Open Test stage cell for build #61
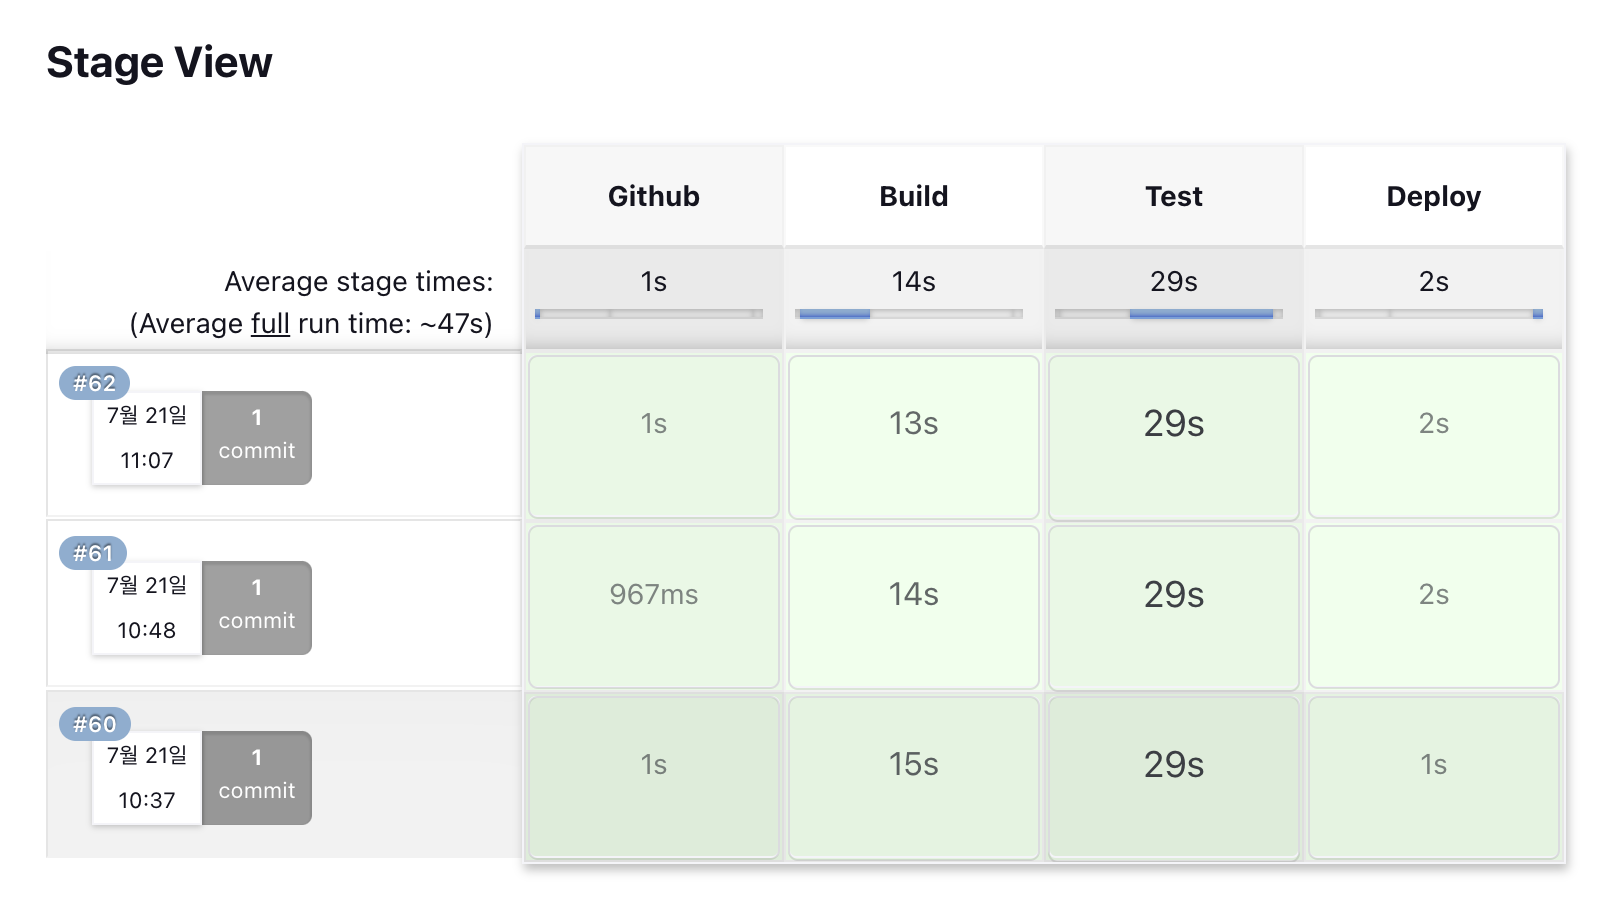The image size is (1608, 898). click(1174, 607)
